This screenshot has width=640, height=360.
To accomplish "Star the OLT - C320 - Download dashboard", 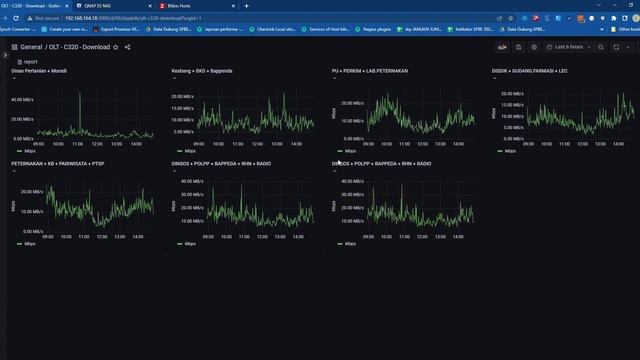I will pos(116,47).
